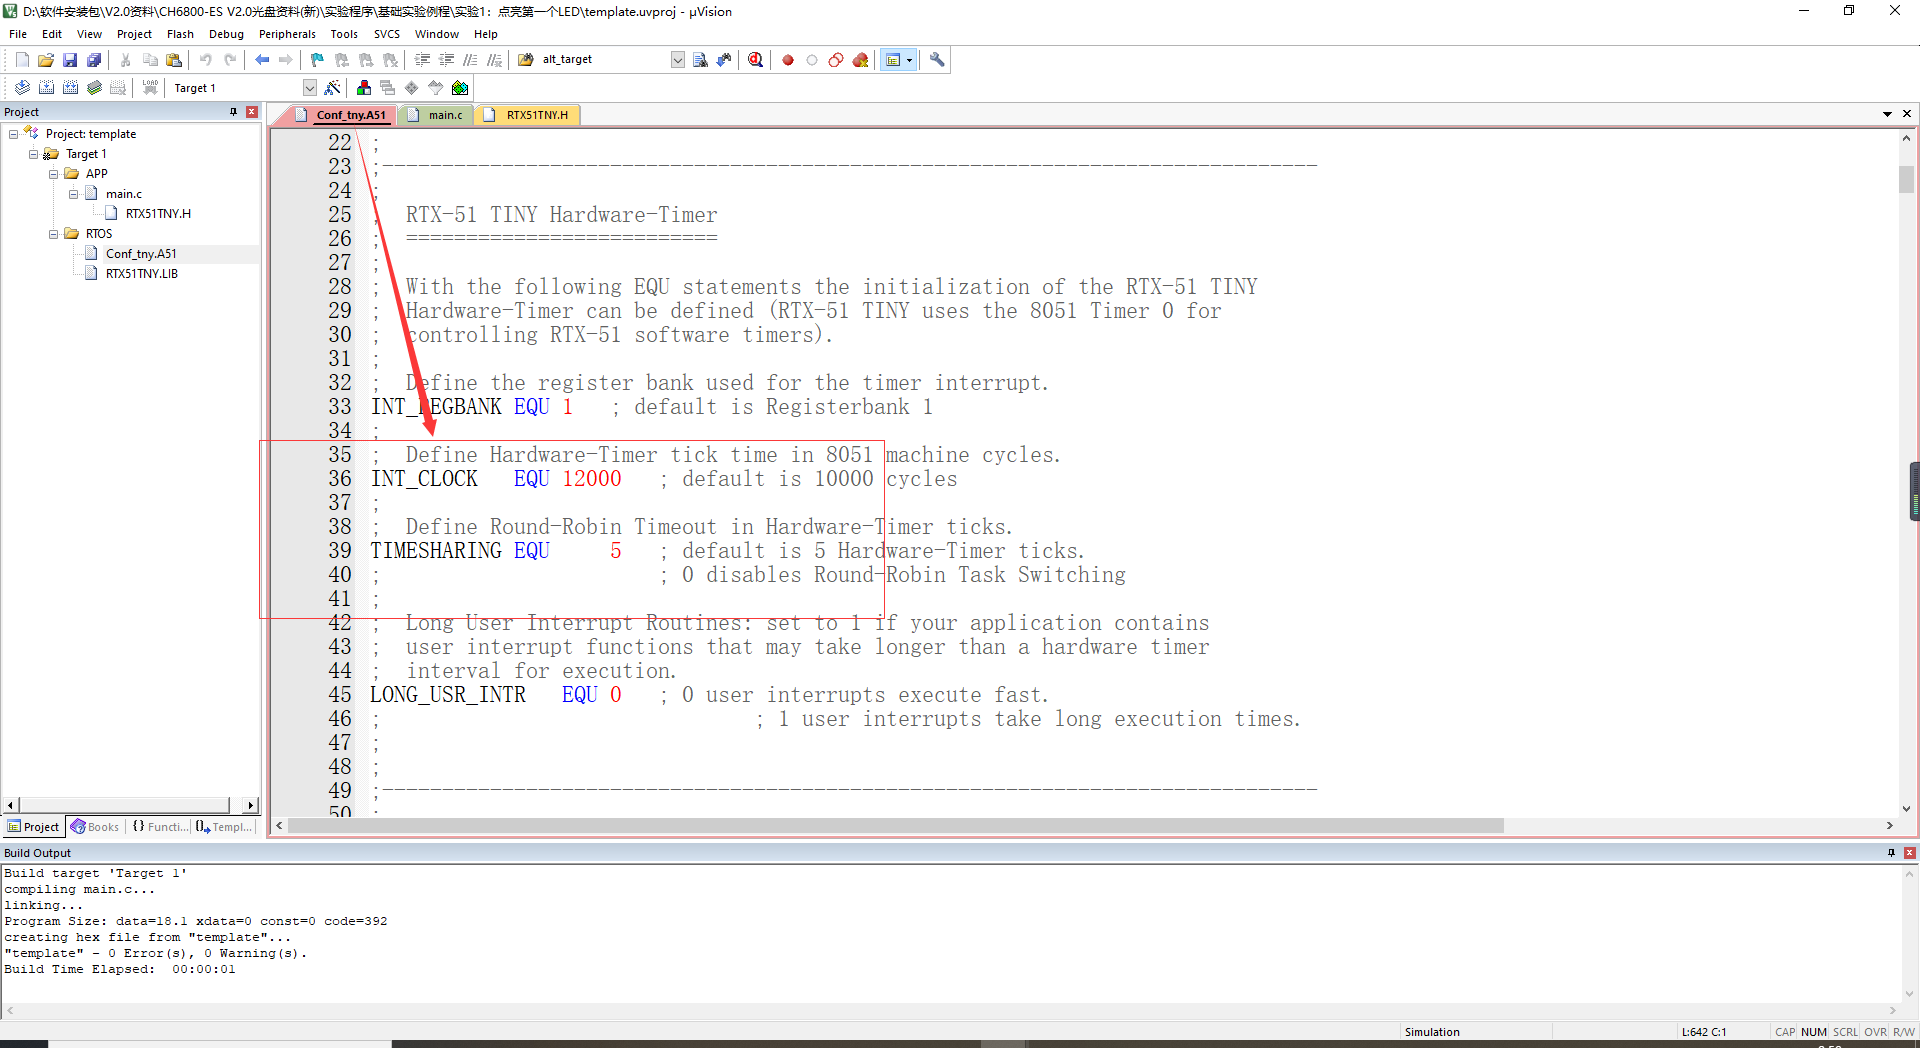The height and width of the screenshot is (1048, 1920).
Task: Collapse the APP group
Action: tap(54, 174)
